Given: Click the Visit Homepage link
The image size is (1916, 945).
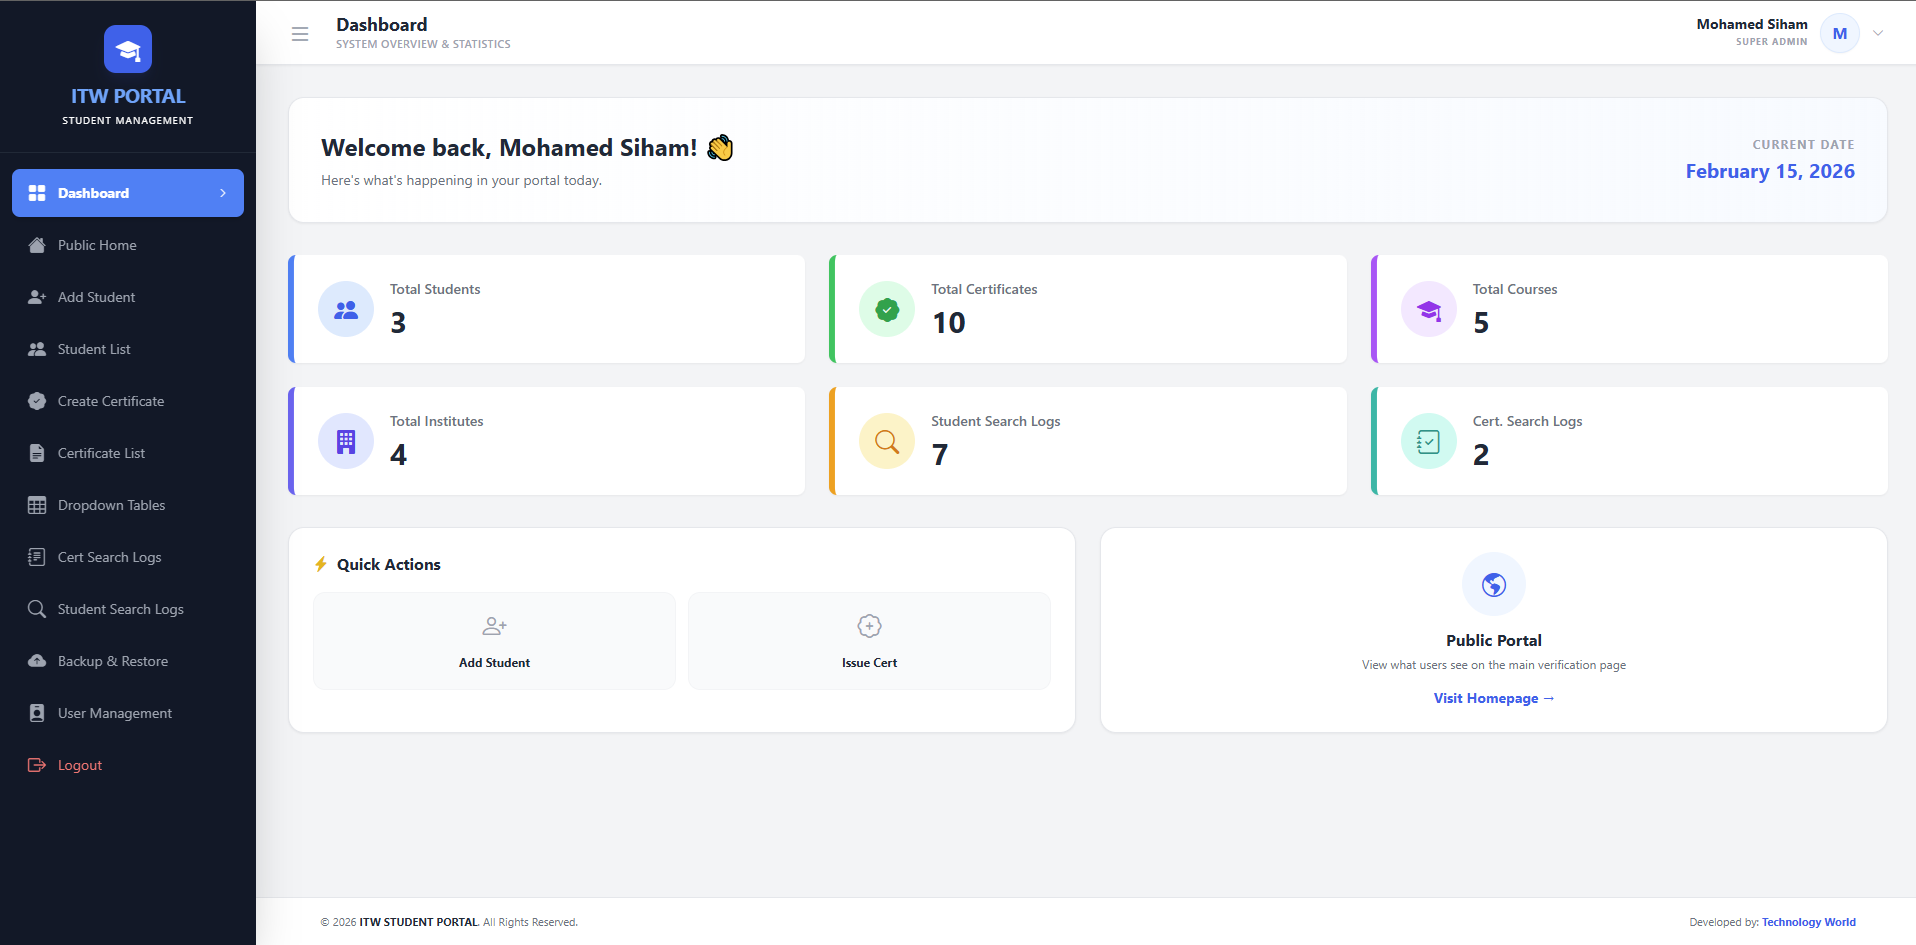Looking at the screenshot, I should (x=1493, y=698).
